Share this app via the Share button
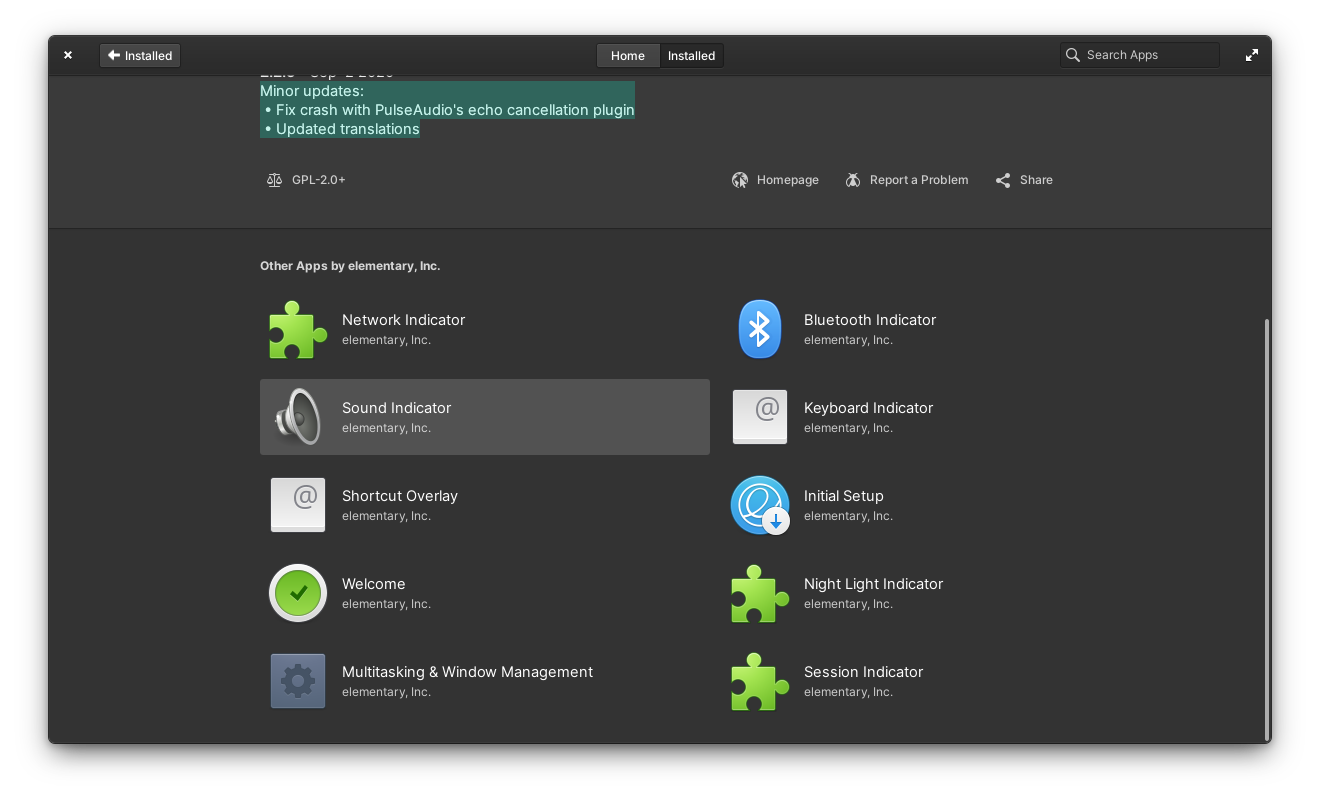This screenshot has width=1320, height=805. [x=1023, y=180]
